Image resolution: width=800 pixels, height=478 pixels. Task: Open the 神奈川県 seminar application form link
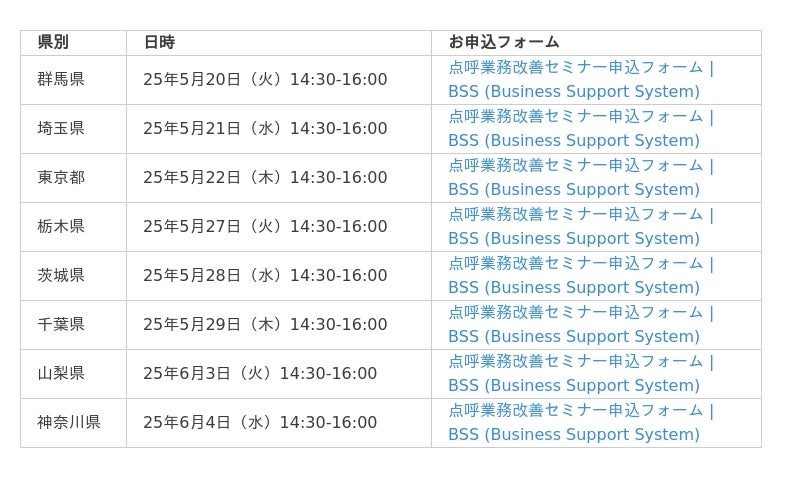coord(581,422)
